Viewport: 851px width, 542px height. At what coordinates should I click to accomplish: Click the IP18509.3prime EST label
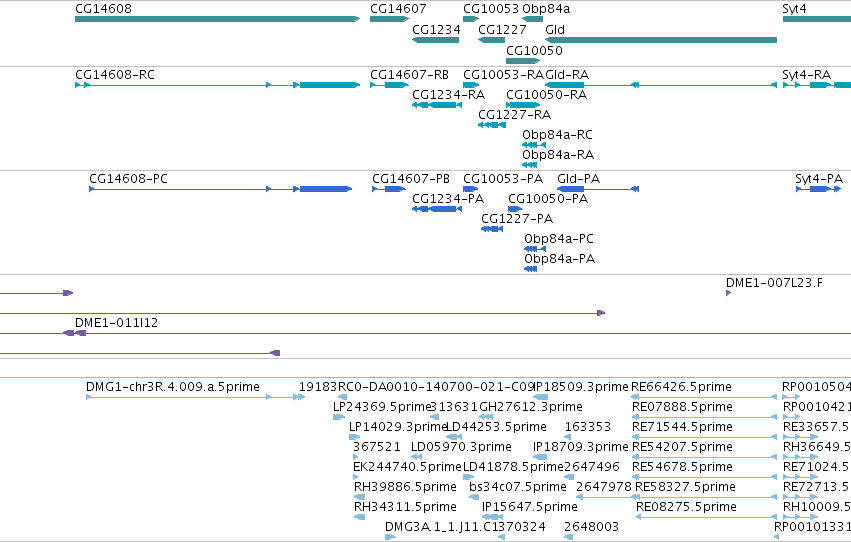(x=581, y=387)
